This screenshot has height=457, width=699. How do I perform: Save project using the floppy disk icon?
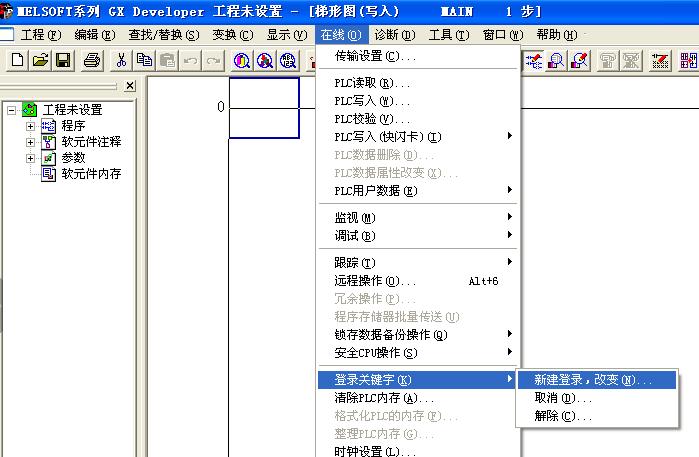pos(62,61)
